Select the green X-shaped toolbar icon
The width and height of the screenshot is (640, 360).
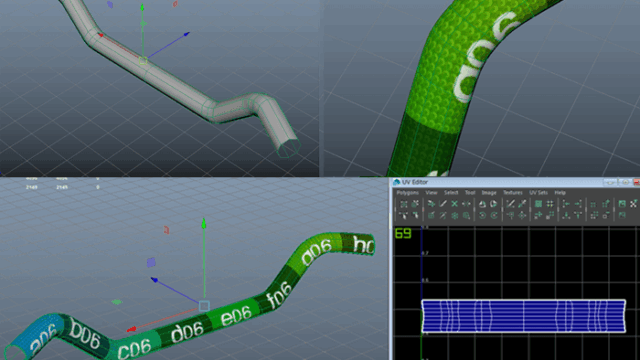[x=455, y=204]
